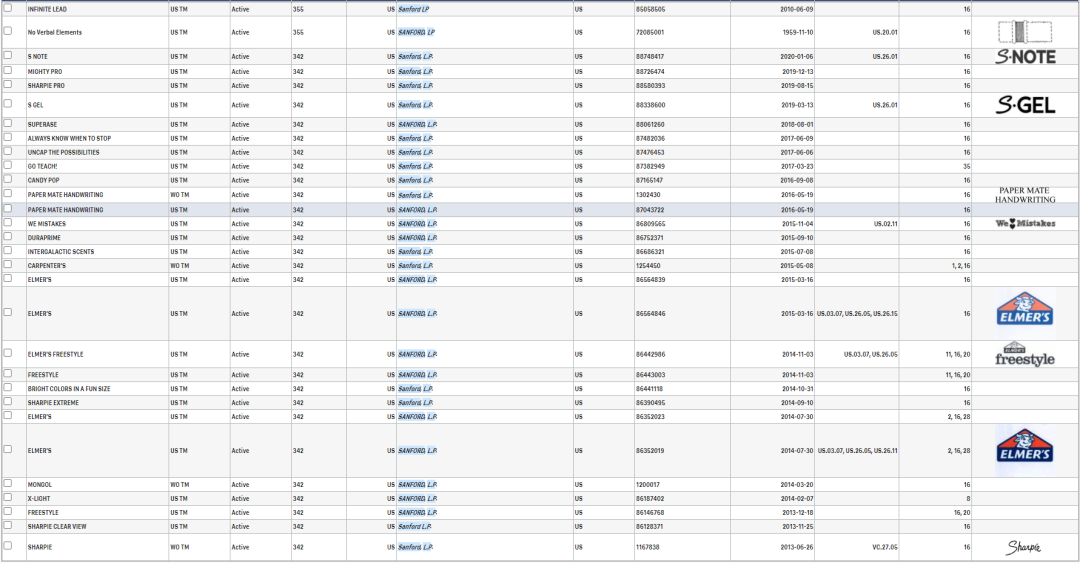Screen dimensions: 1080x564
Task: Open the We Mistakes logo thumbnail
Action: (x=1025, y=223)
